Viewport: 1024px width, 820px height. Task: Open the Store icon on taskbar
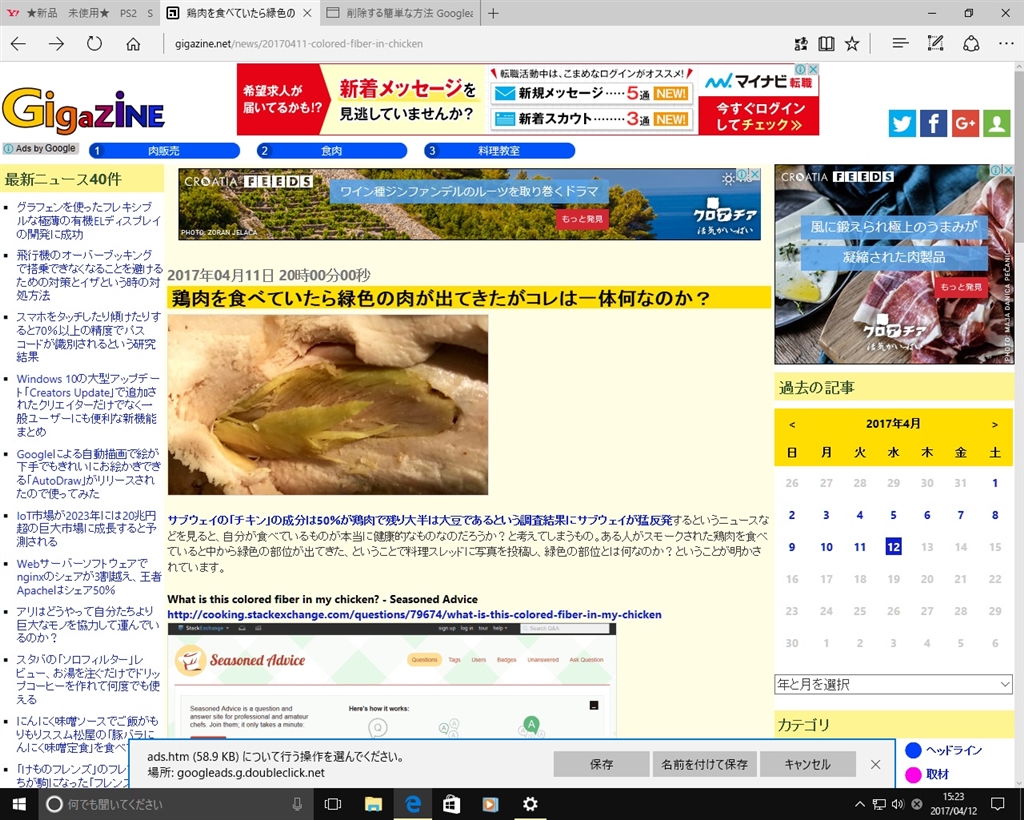tap(451, 804)
